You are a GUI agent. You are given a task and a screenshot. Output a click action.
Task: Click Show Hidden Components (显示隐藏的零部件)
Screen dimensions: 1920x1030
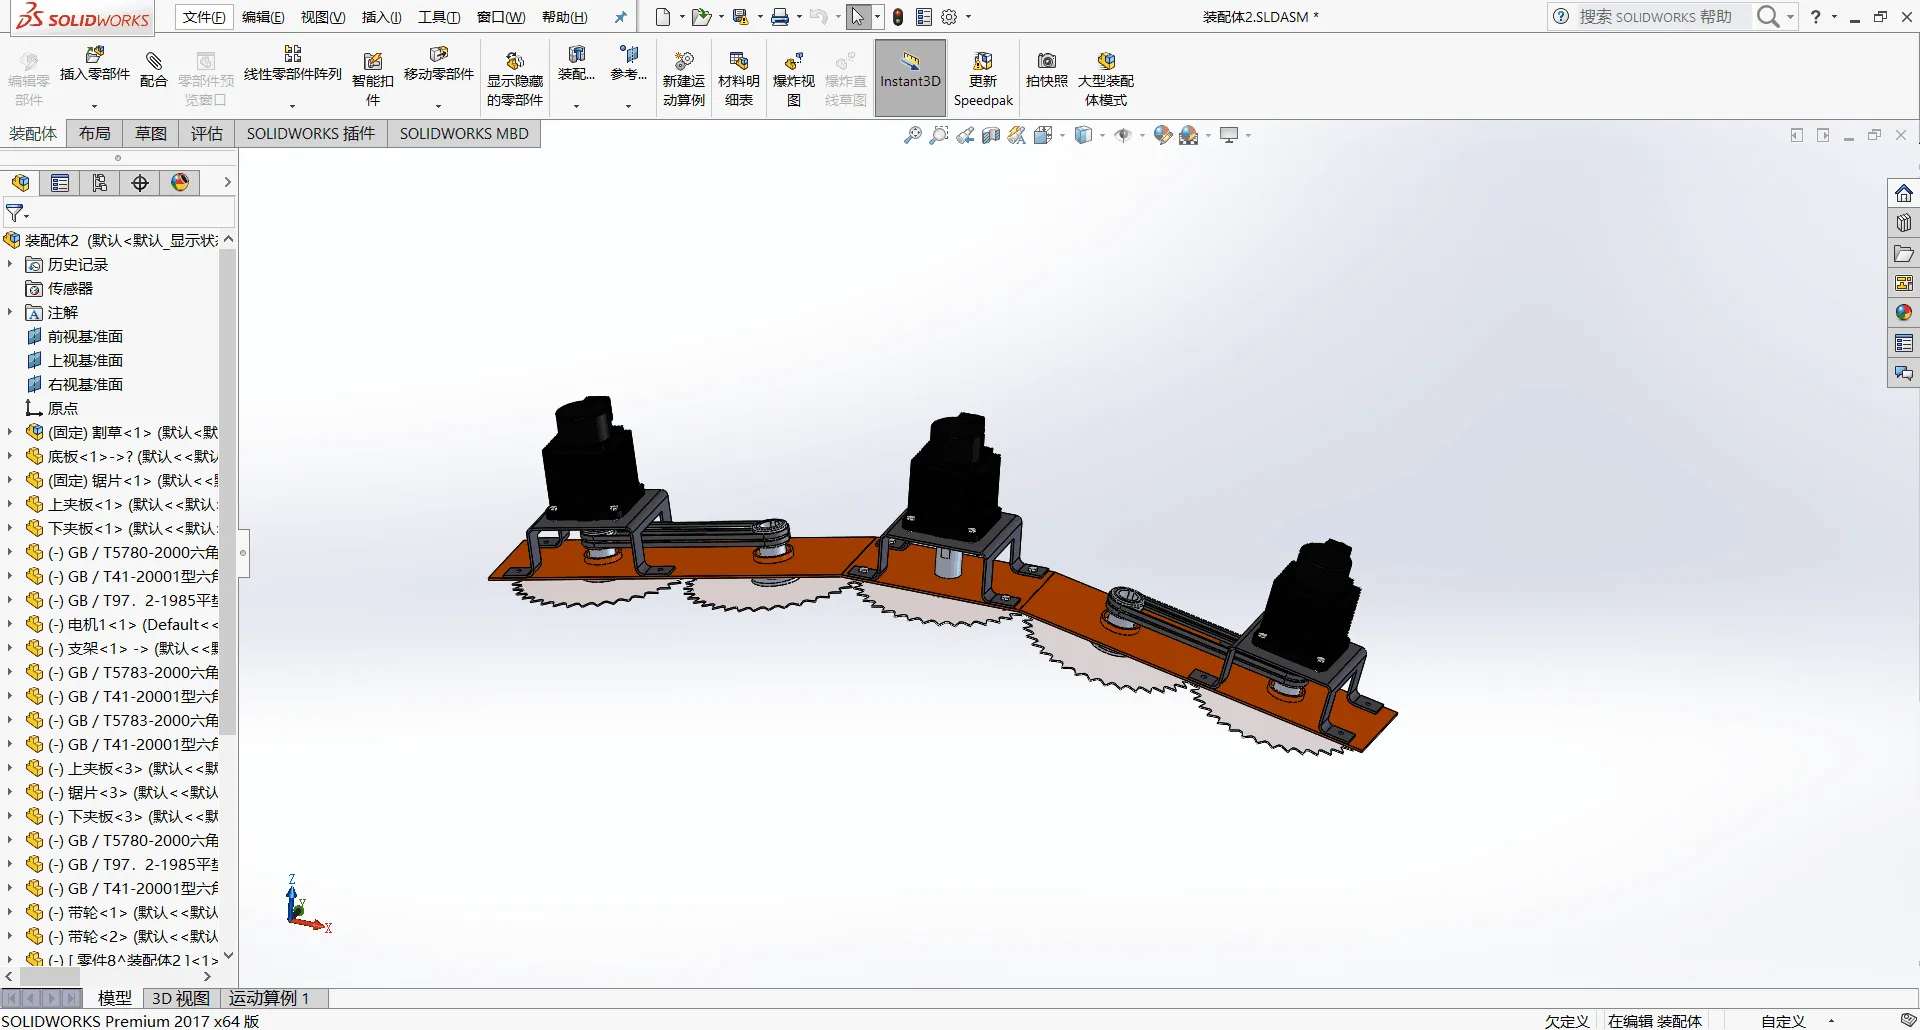click(x=515, y=78)
